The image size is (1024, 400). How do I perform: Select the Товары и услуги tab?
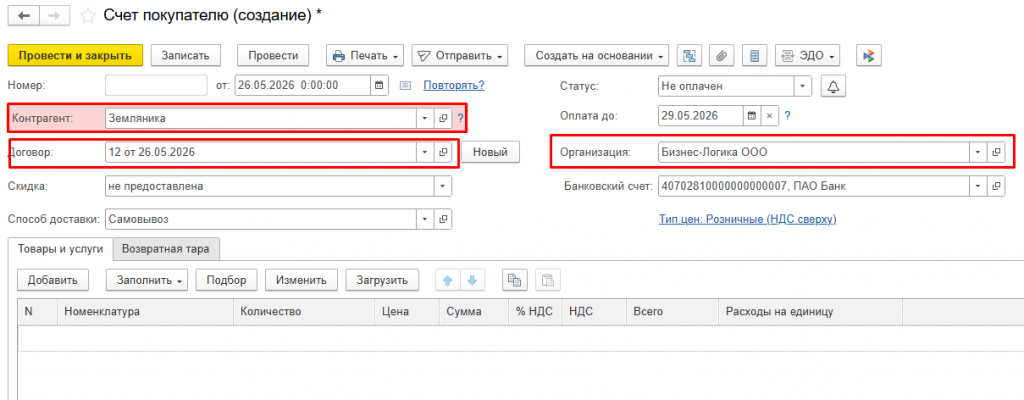click(x=60, y=249)
